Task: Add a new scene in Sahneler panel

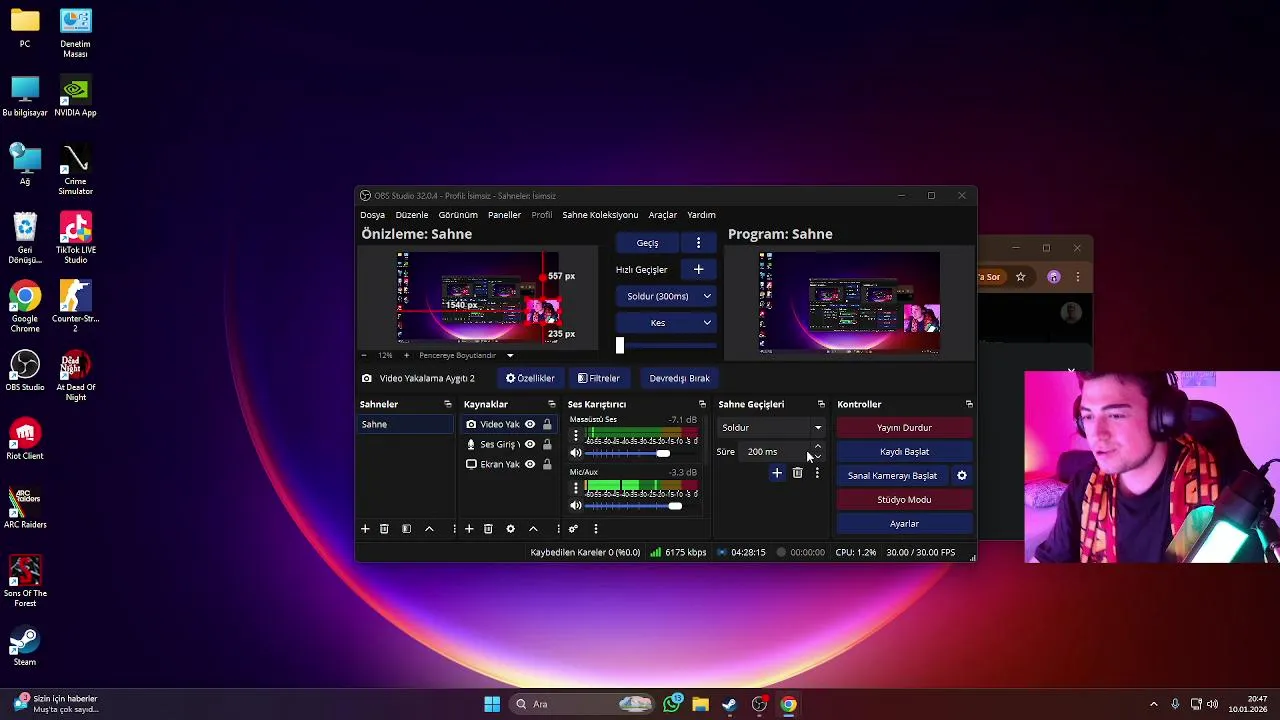Action: [x=365, y=529]
